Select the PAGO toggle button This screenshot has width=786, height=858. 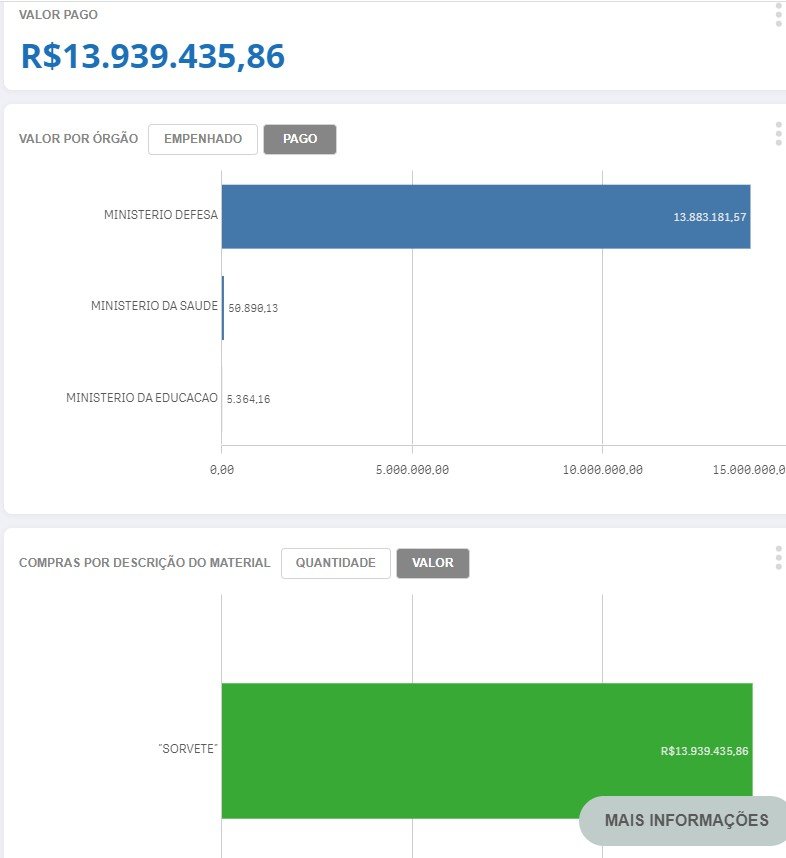point(300,139)
